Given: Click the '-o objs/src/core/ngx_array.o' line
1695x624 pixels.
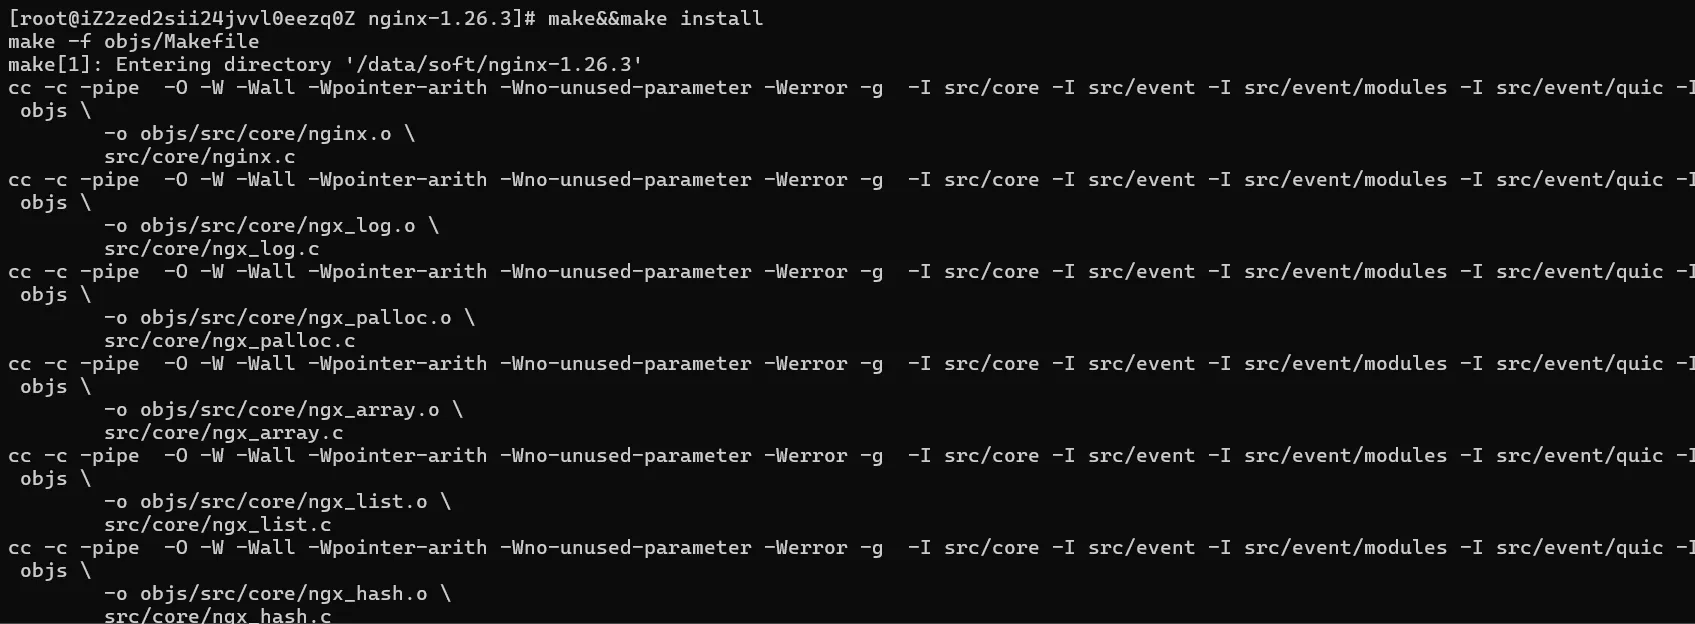Looking at the screenshot, I should pos(283,409).
